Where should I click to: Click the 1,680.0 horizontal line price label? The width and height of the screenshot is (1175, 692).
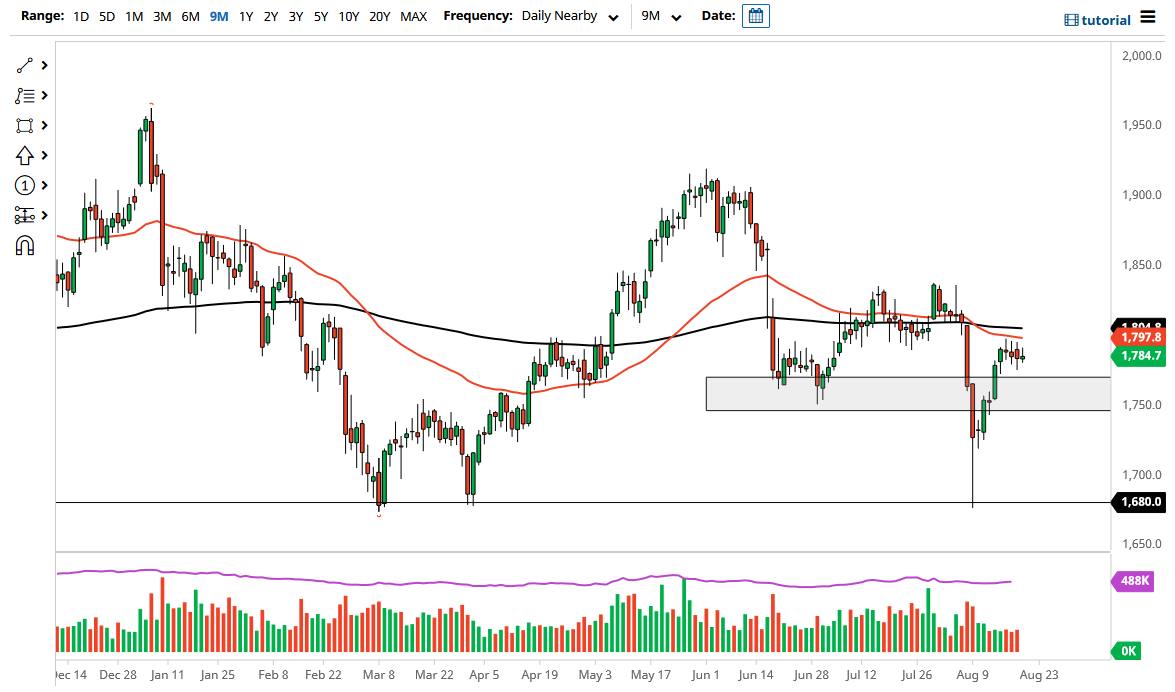pos(1140,502)
